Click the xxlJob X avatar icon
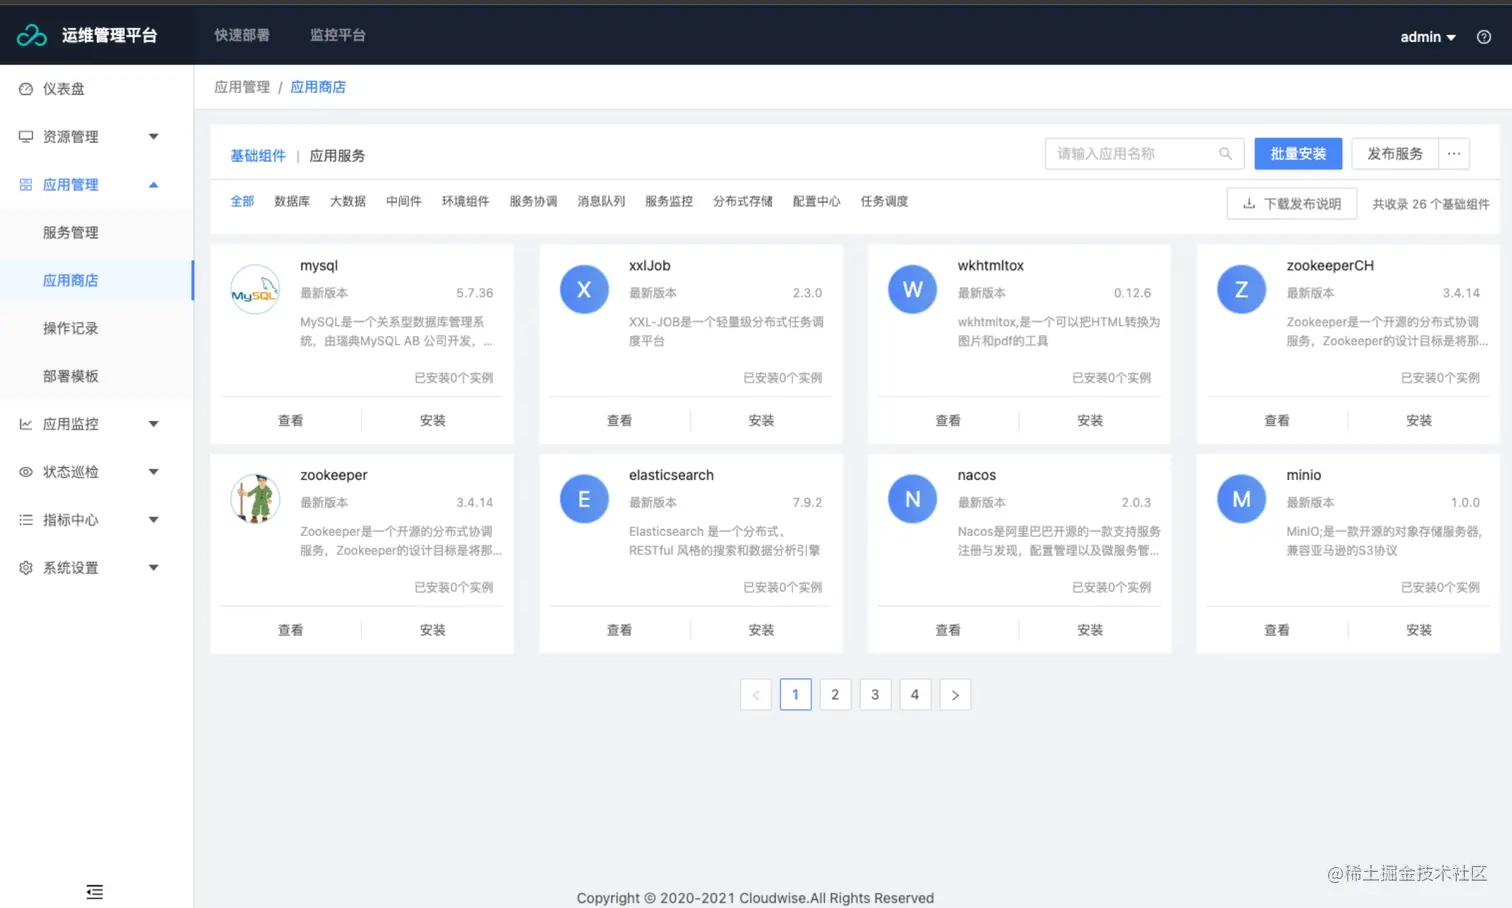The image size is (1512, 908). [x=584, y=290]
